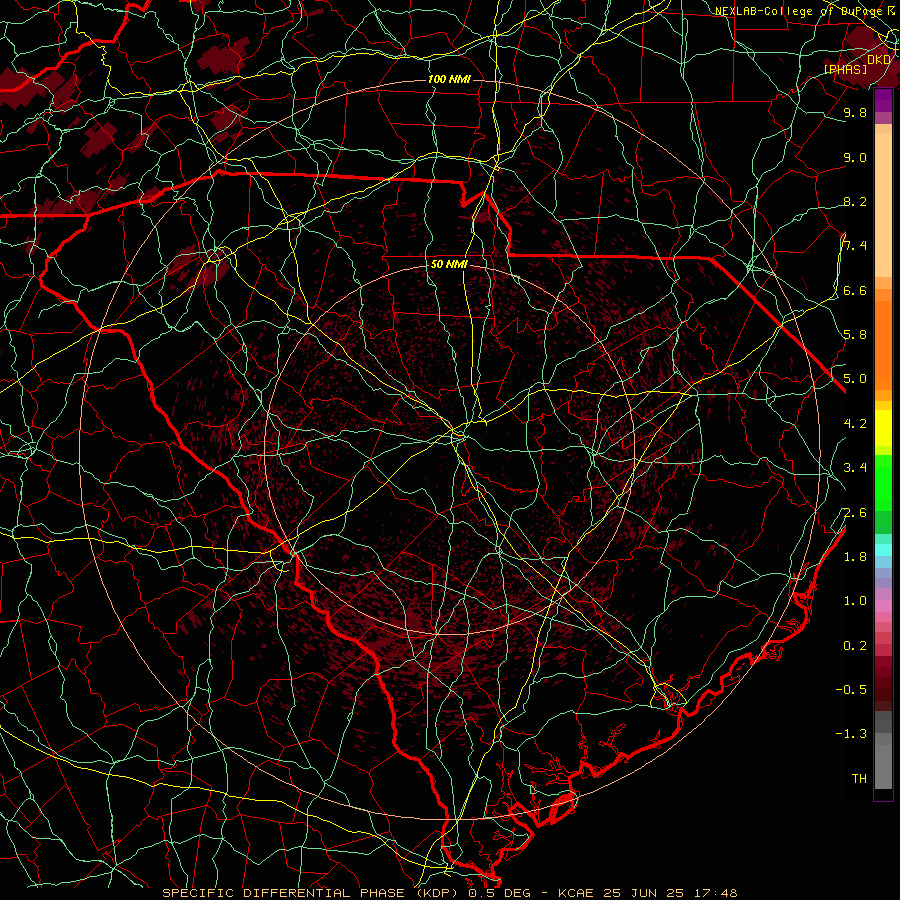Click the -0.5 value on the color scale
Screen dimensions: 900x900
[851, 689]
